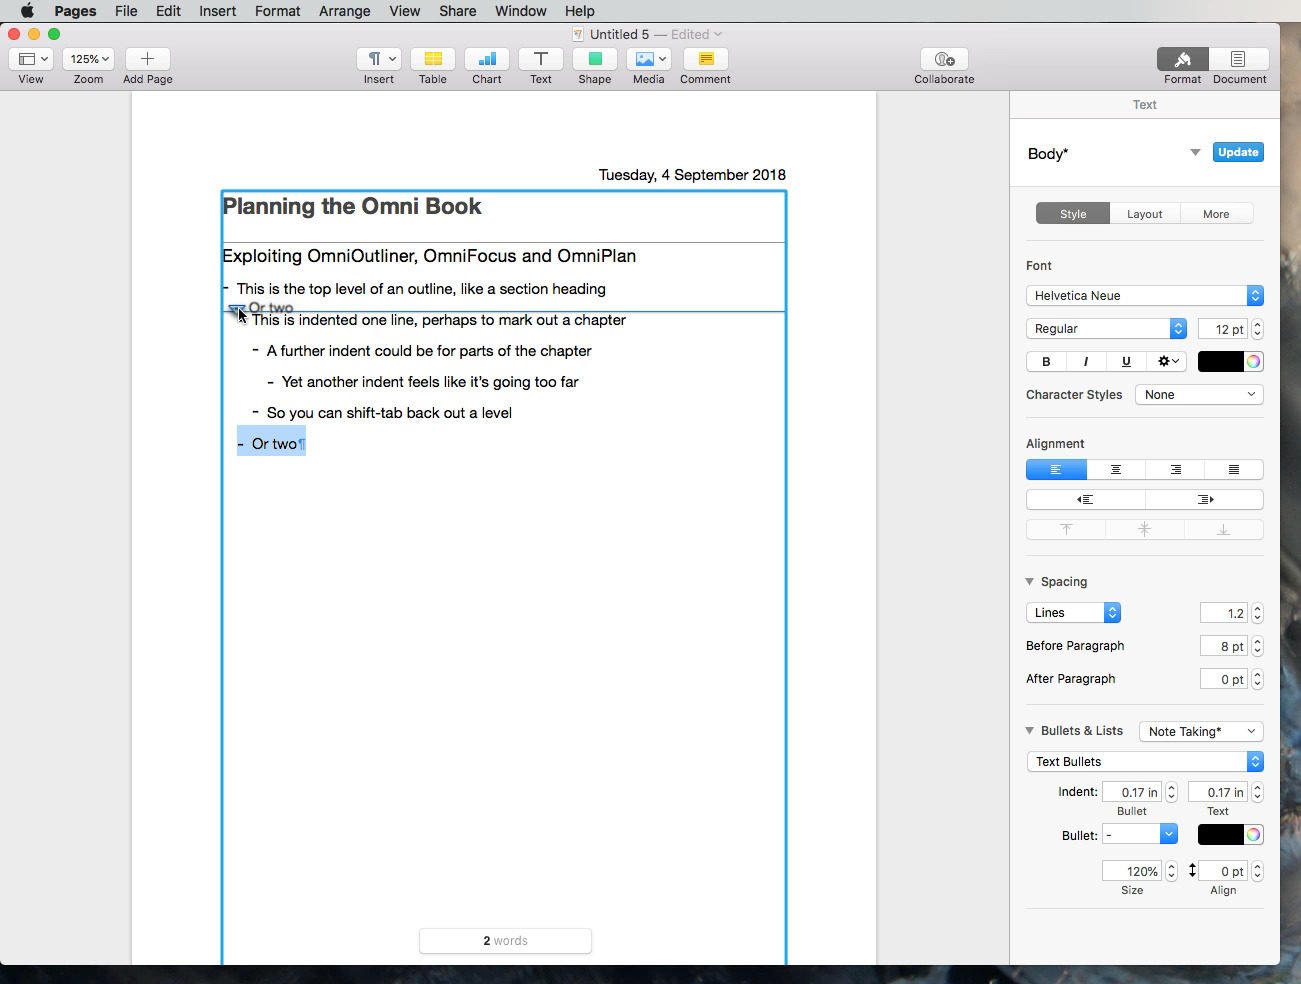1301x984 pixels.
Task: Align text to top of box
Action: [1066, 529]
